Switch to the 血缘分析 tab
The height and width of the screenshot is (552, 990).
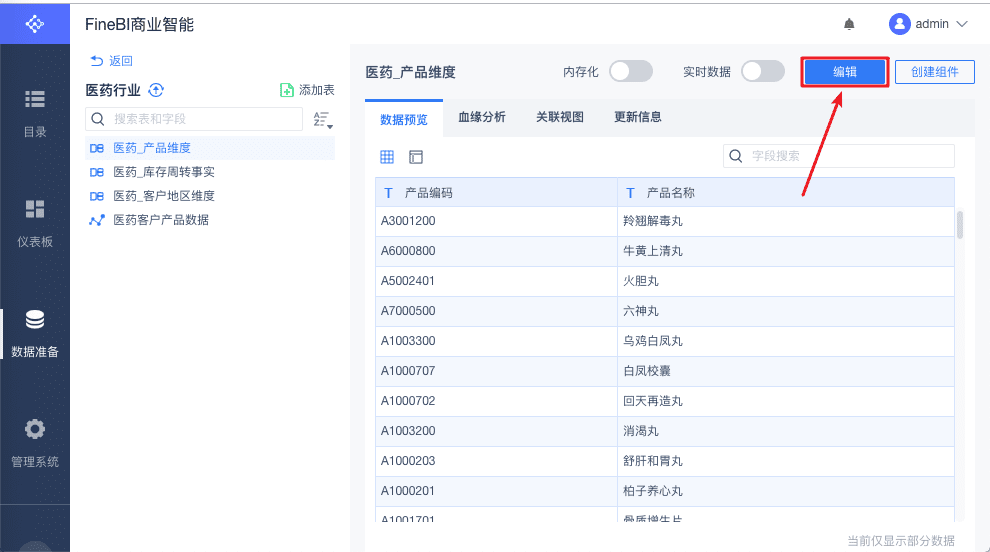[x=482, y=117]
